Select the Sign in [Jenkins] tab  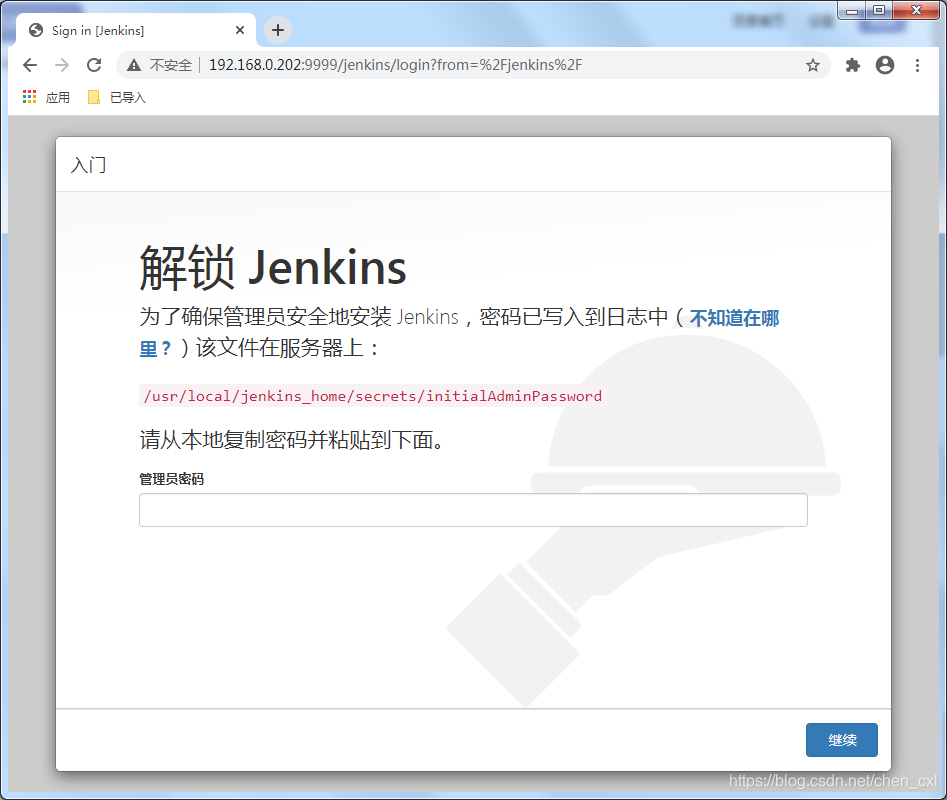135,30
